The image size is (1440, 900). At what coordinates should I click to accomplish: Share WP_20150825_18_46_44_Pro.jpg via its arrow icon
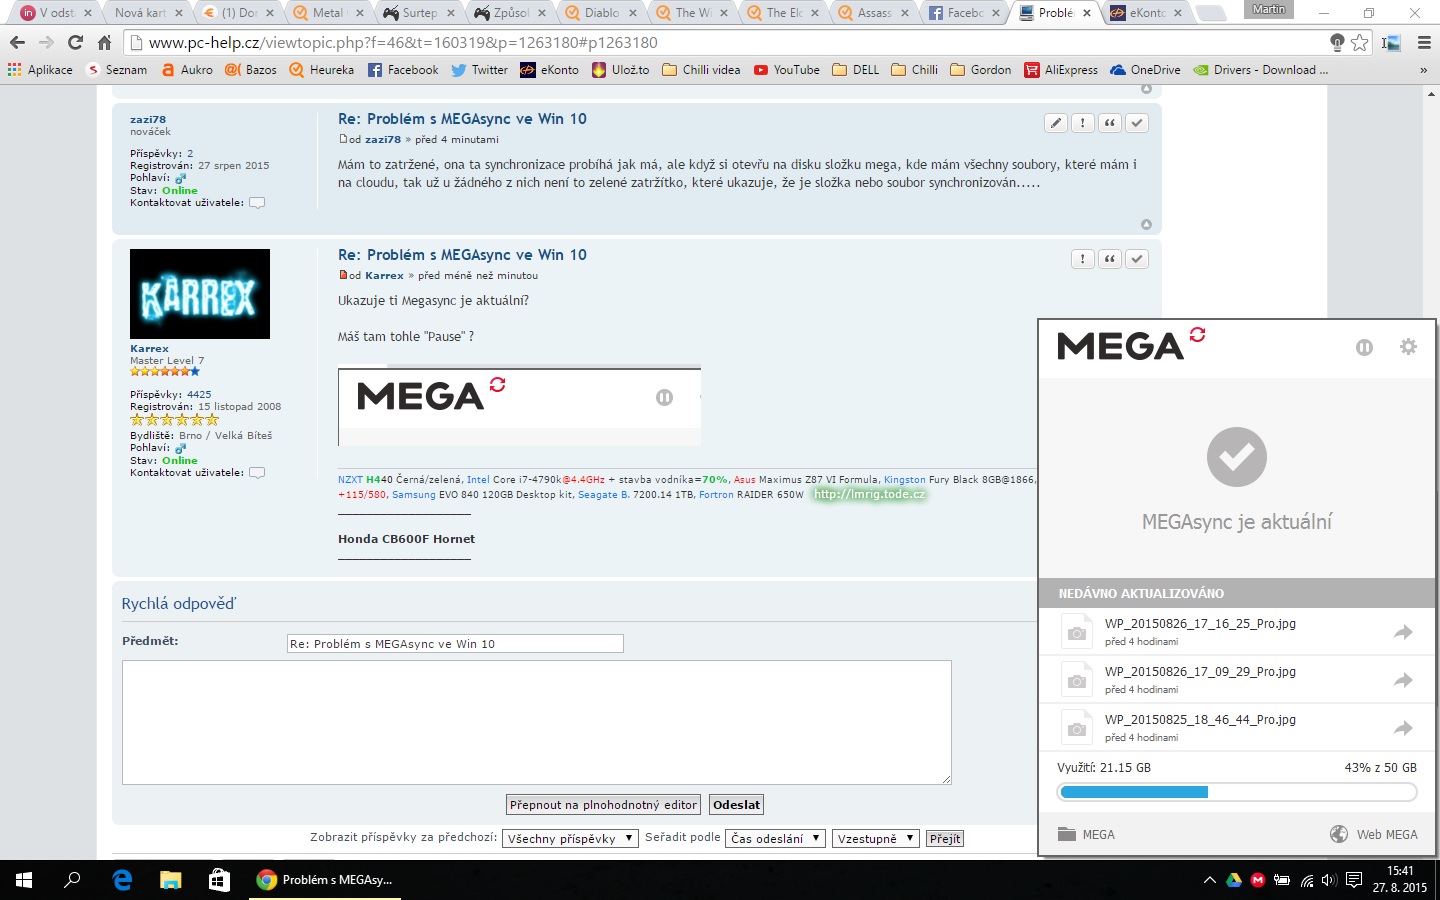click(x=1403, y=728)
